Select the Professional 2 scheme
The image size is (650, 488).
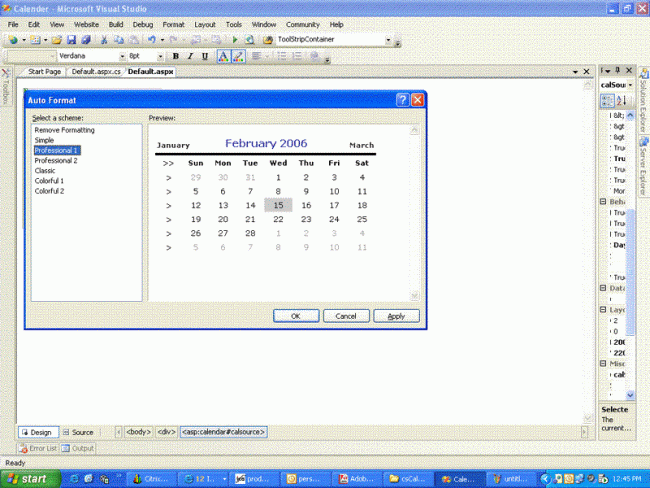pos(56,160)
